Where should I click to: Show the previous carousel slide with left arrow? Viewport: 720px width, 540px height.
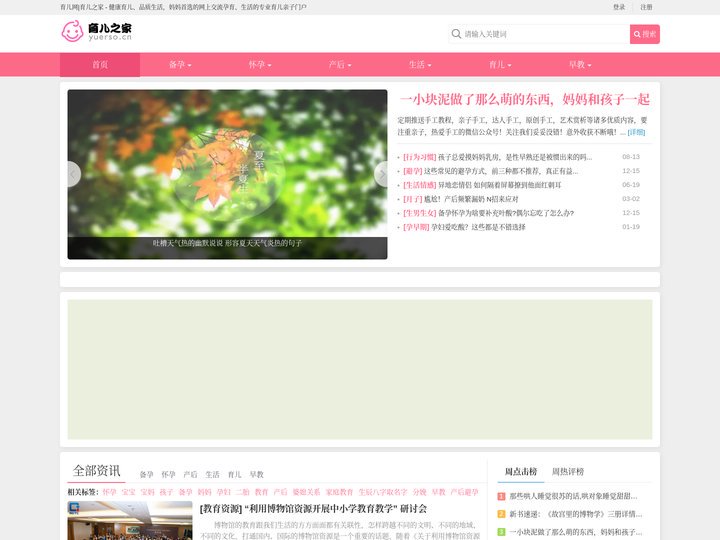(x=74, y=174)
